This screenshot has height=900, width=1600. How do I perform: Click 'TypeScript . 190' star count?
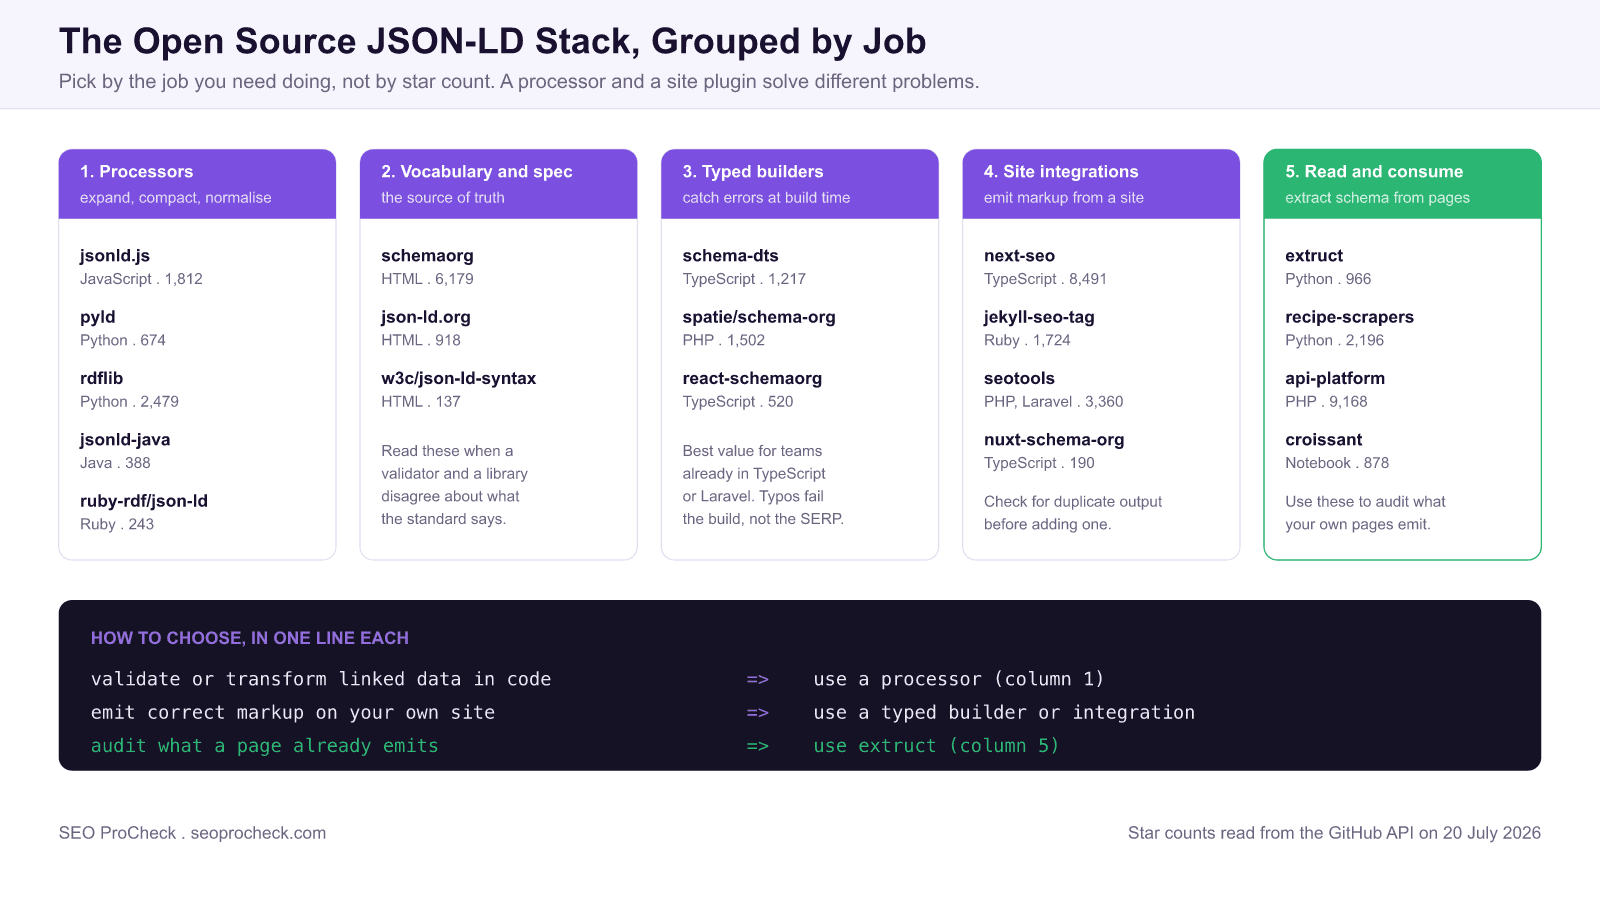(1039, 463)
